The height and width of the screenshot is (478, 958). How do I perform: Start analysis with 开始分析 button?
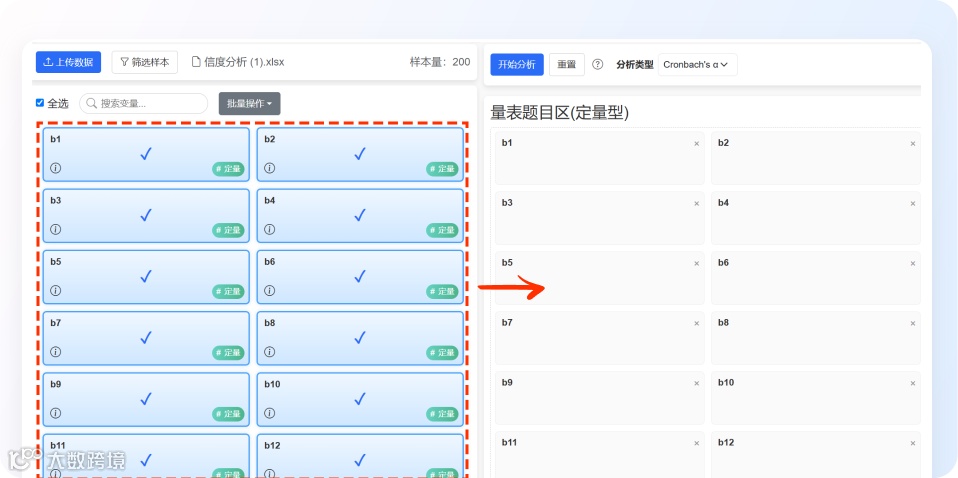click(x=517, y=64)
